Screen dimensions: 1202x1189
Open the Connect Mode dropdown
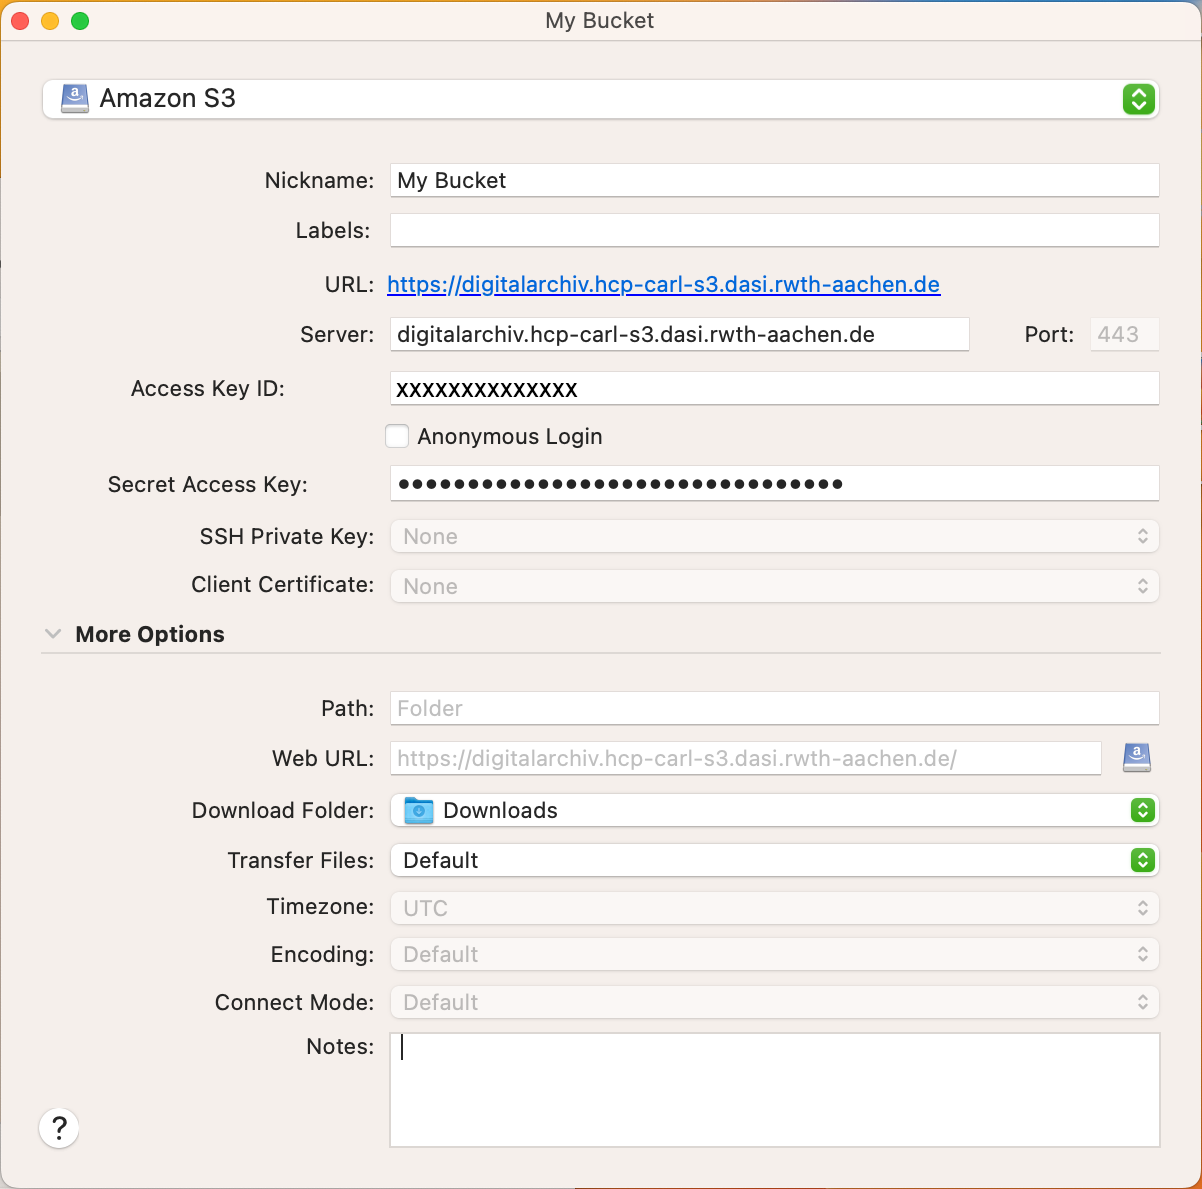1144,1001
